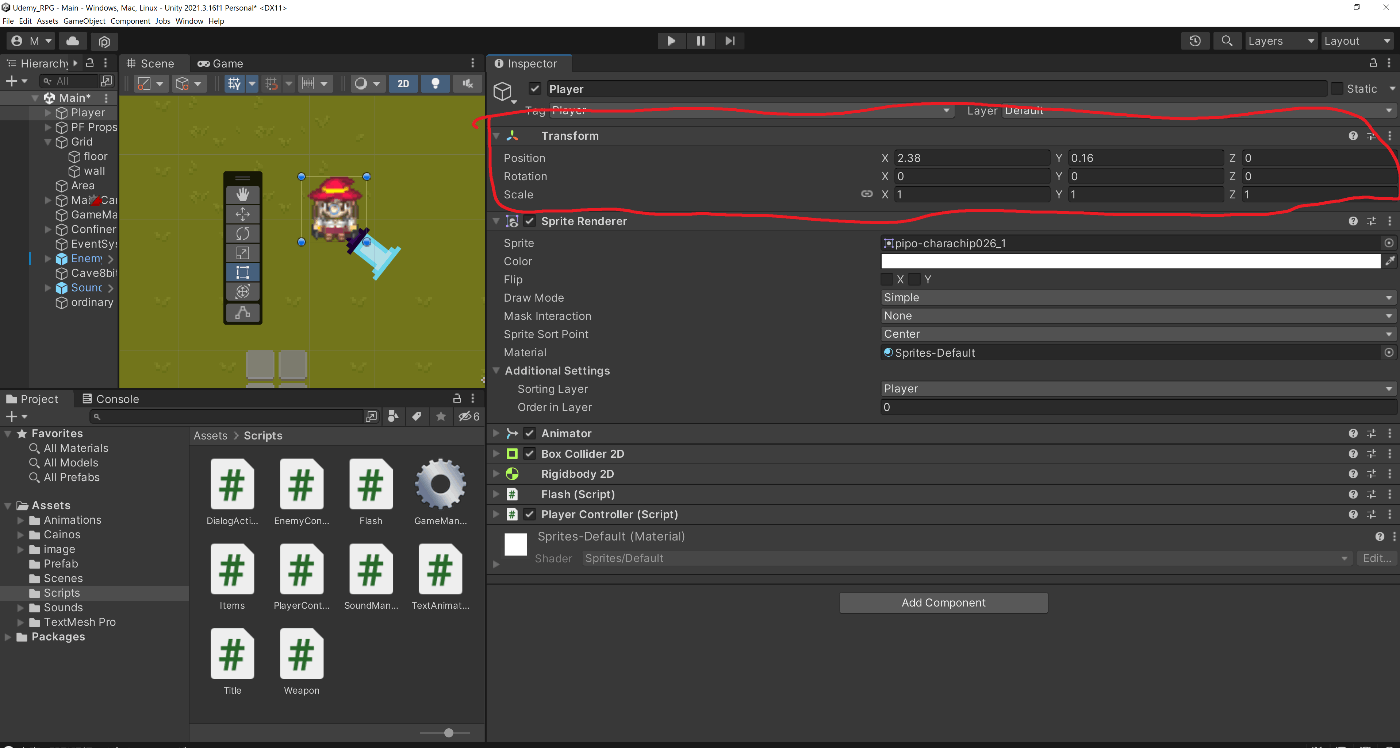This screenshot has width=1400, height=748.
Task: Switch to the Game tab
Action: click(220, 63)
